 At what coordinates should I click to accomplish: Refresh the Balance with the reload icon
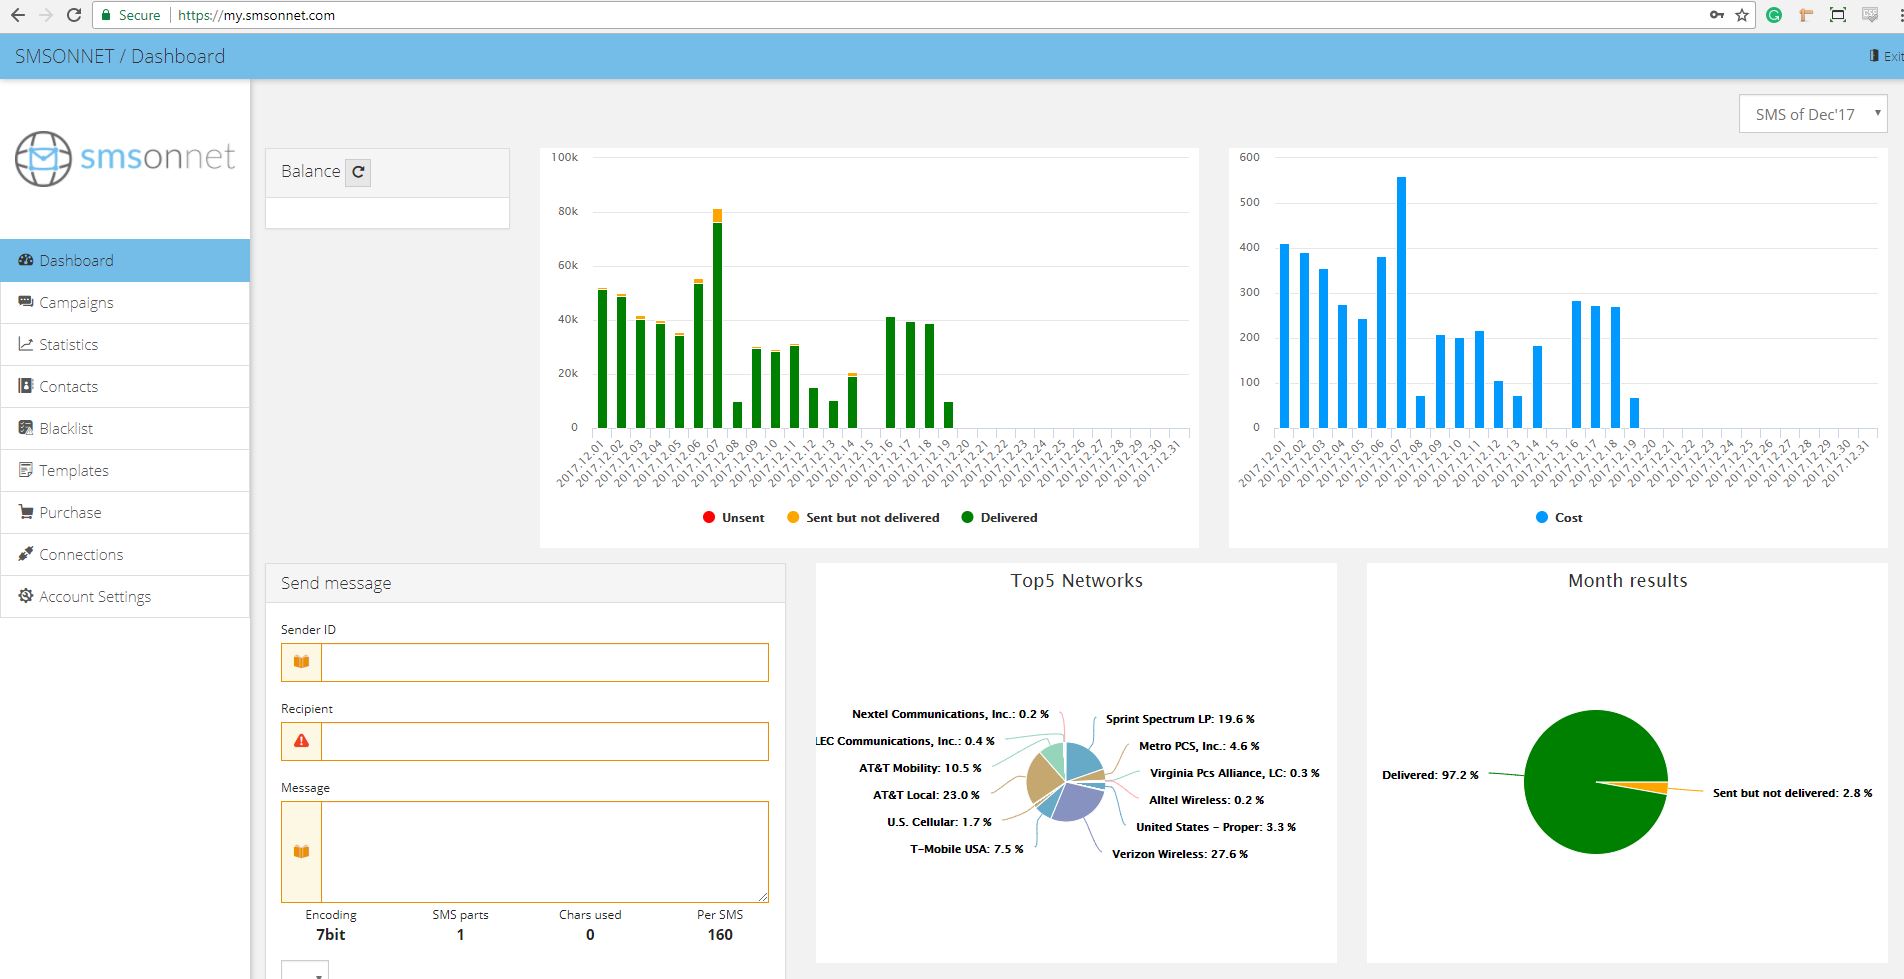pos(358,172)
